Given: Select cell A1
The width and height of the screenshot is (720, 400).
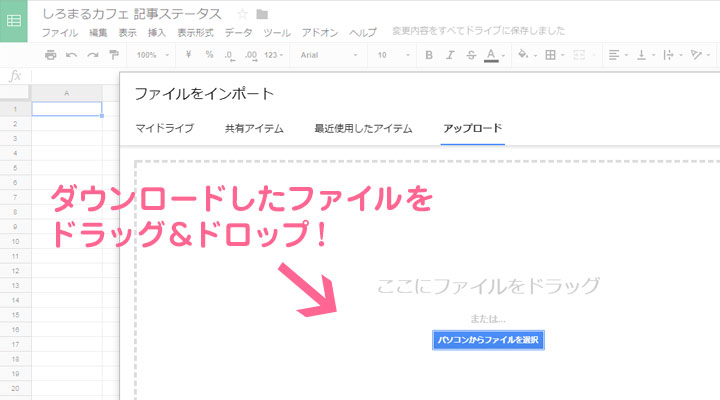Looking at the screenshot, I should pyautogui.click(x=67, y=109).
